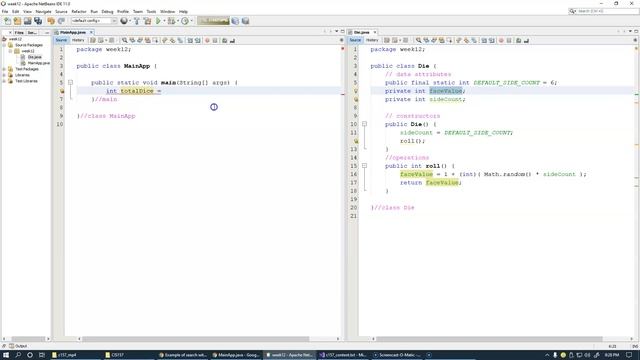Click Die editor horizontal scrollbar

[489, 339]
